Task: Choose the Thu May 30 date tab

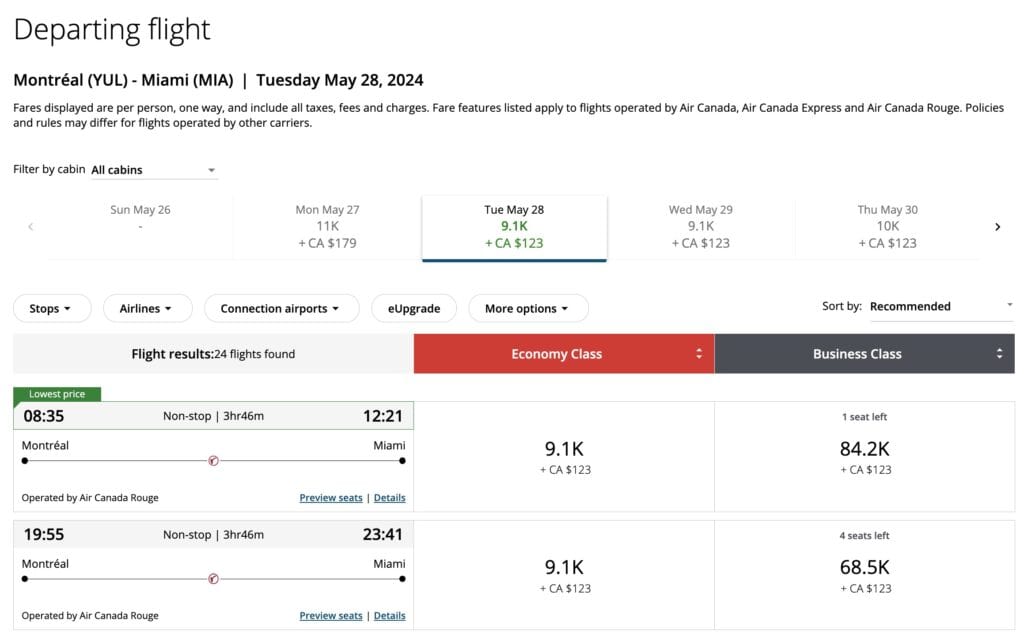Action: (887, 226)
